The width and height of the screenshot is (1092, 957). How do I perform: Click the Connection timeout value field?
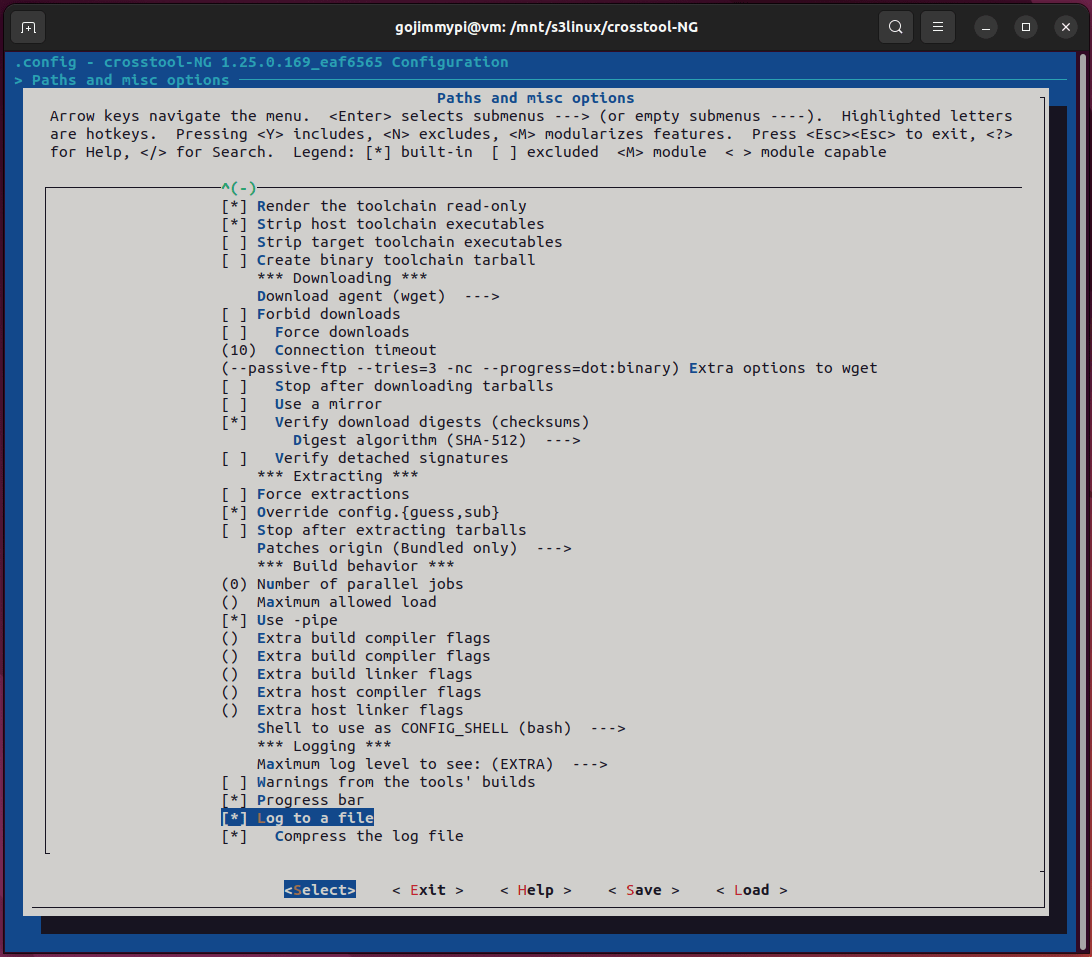click(232, 349)
